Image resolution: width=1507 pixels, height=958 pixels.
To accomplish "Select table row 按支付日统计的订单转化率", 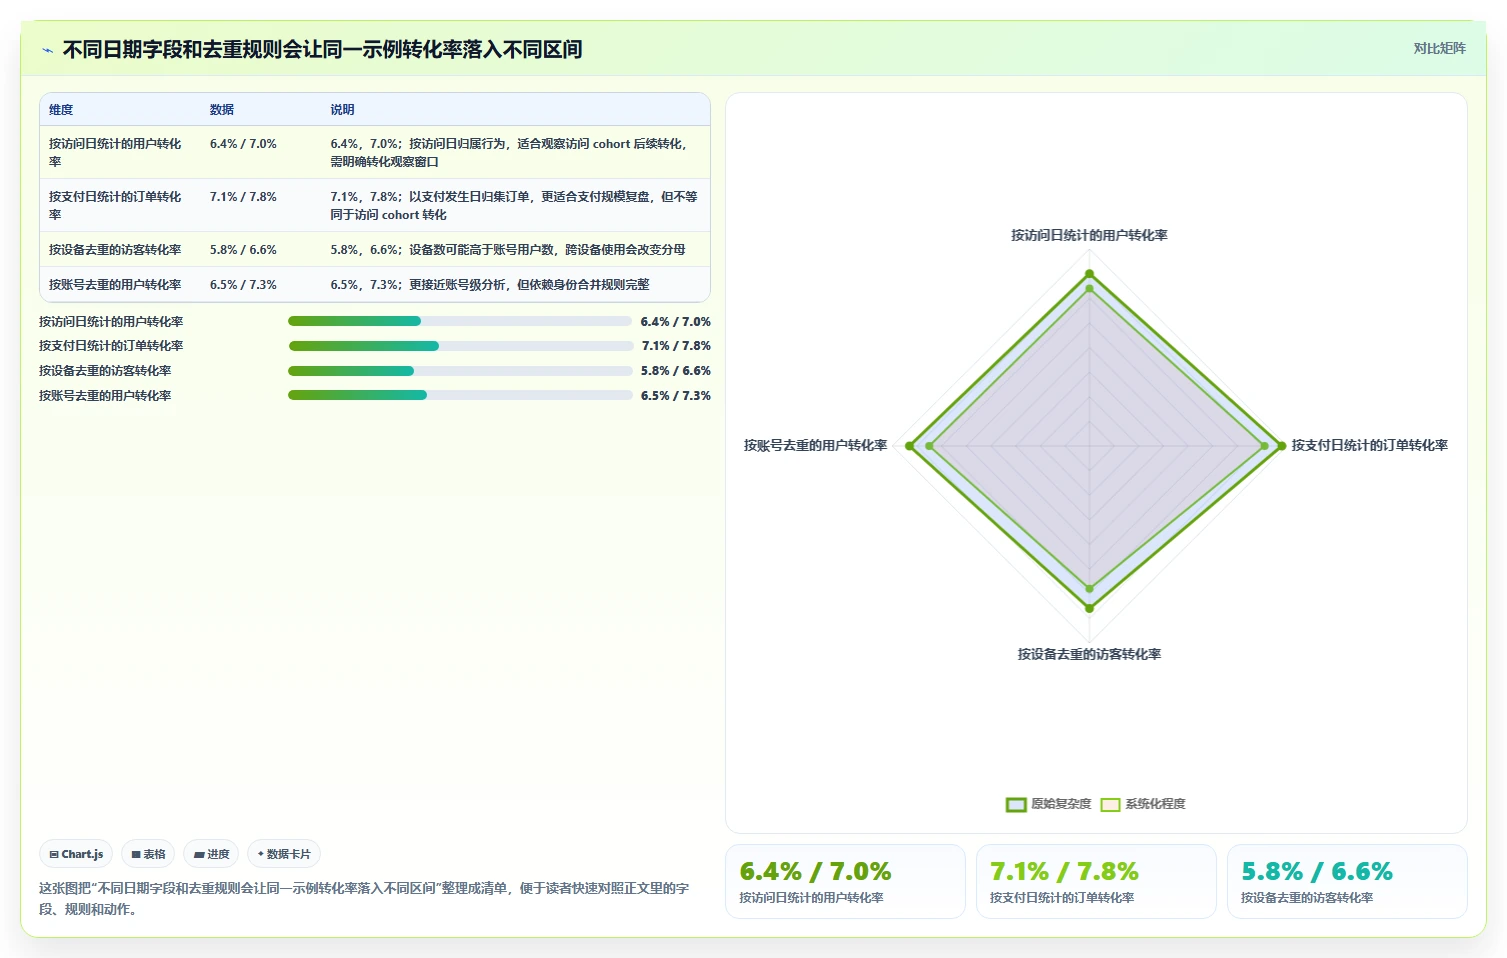I will tap(375, 205).
